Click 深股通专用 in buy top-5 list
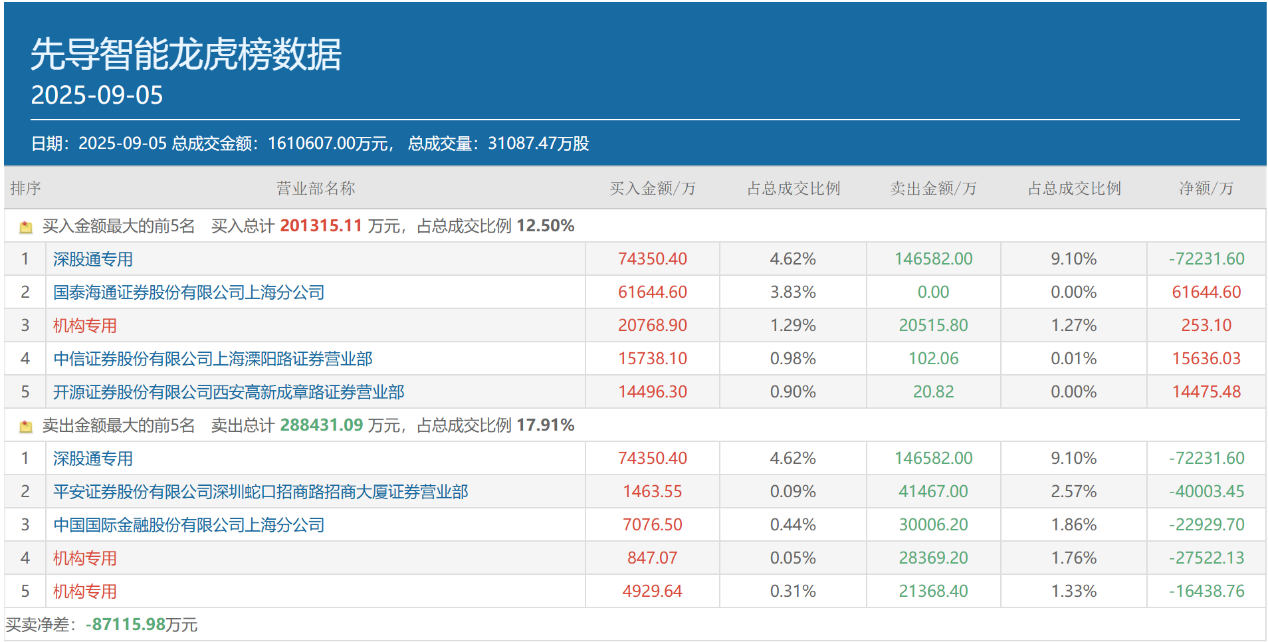1268x642 pixels. point(93,259)
